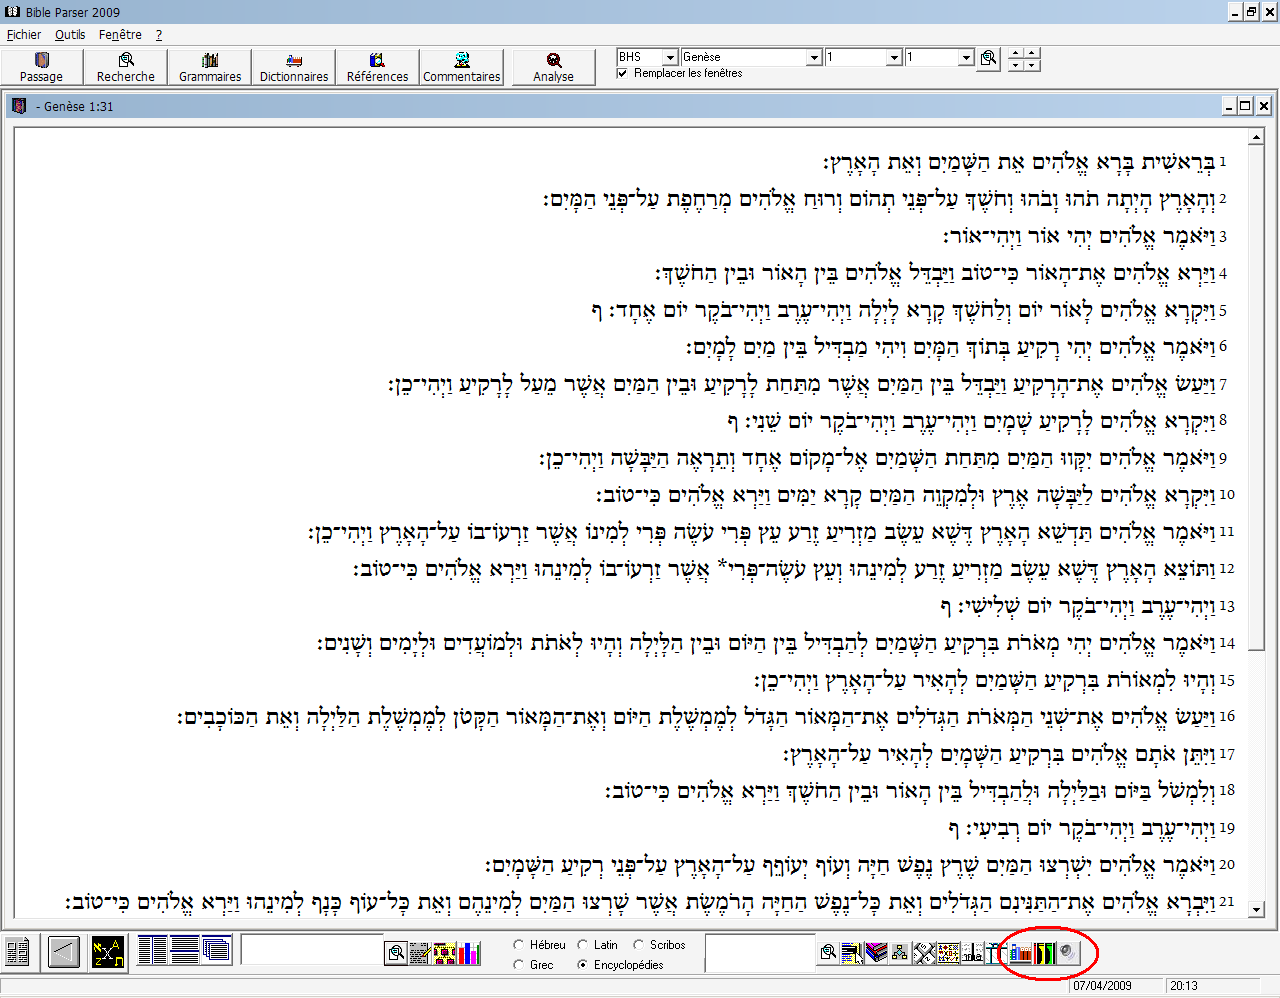Click the city skyline icon in the bottom toolbar
This screenshot has width=1280, height=998.
pyautogui.click(x=972, y=953)
